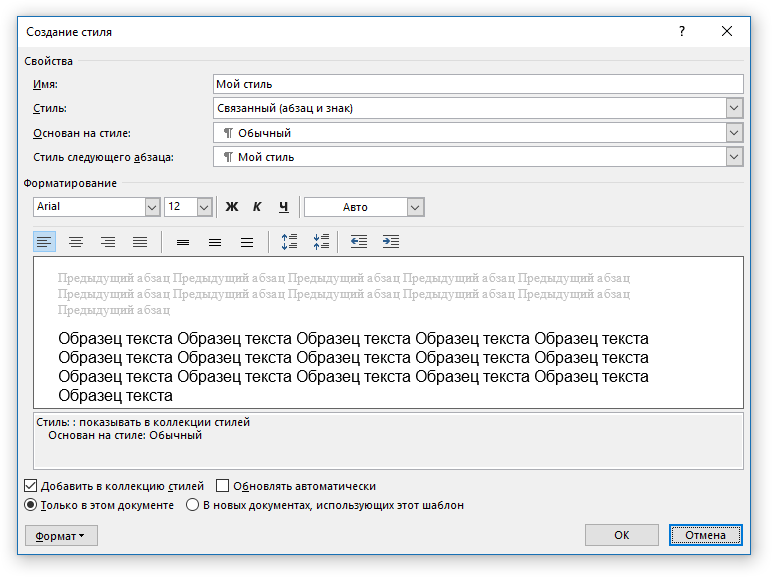The width and height of the screenshot is (772, 577).
Task: Decrease paragraph spacing
Action: click(321, 242)
